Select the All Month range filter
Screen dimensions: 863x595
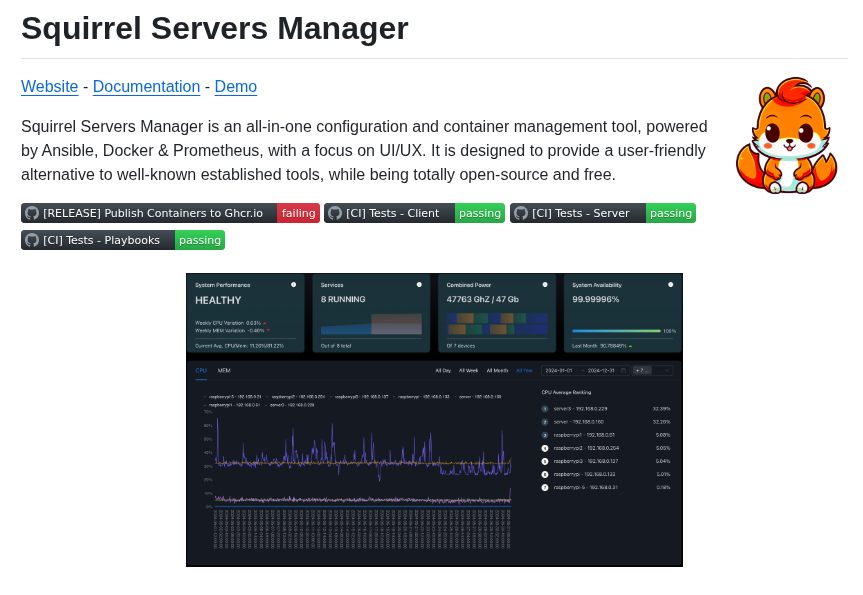click(497, 370)
